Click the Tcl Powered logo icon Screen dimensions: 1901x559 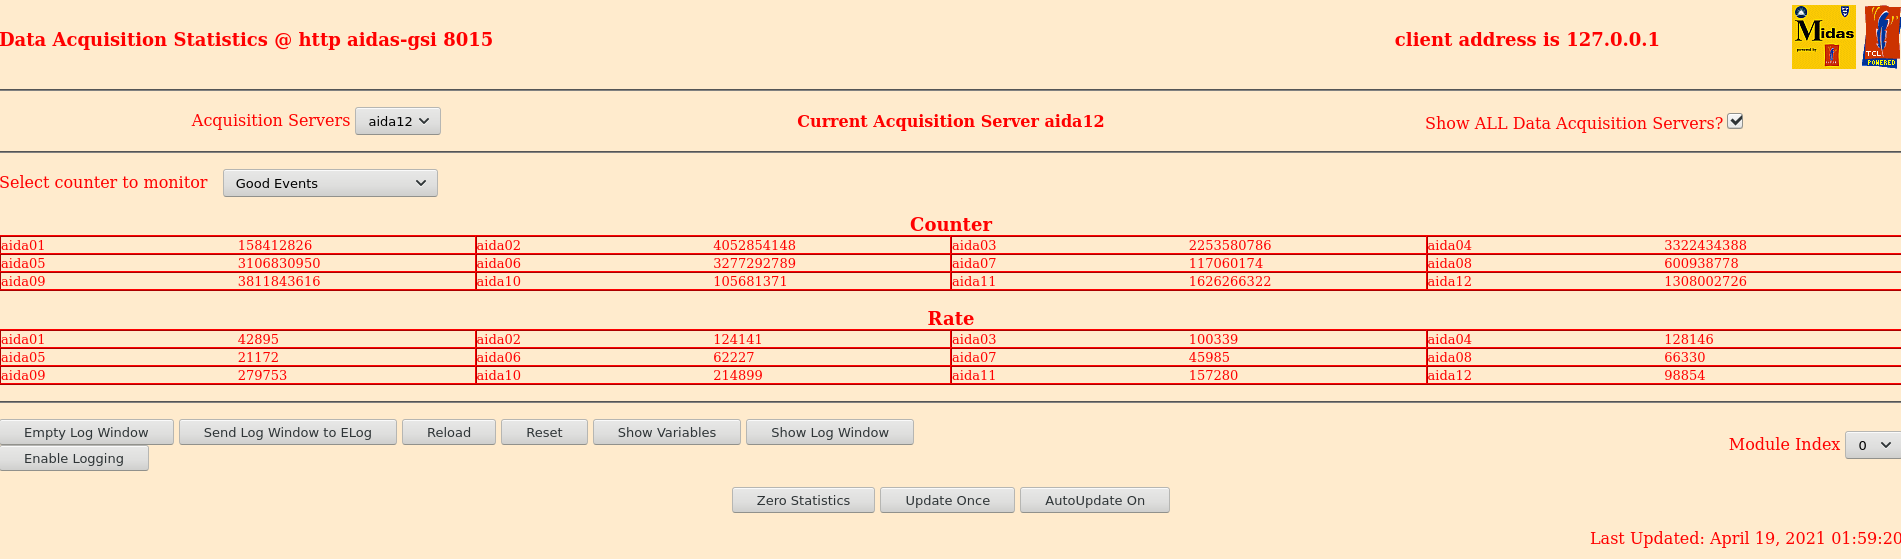click(1881, 37)
